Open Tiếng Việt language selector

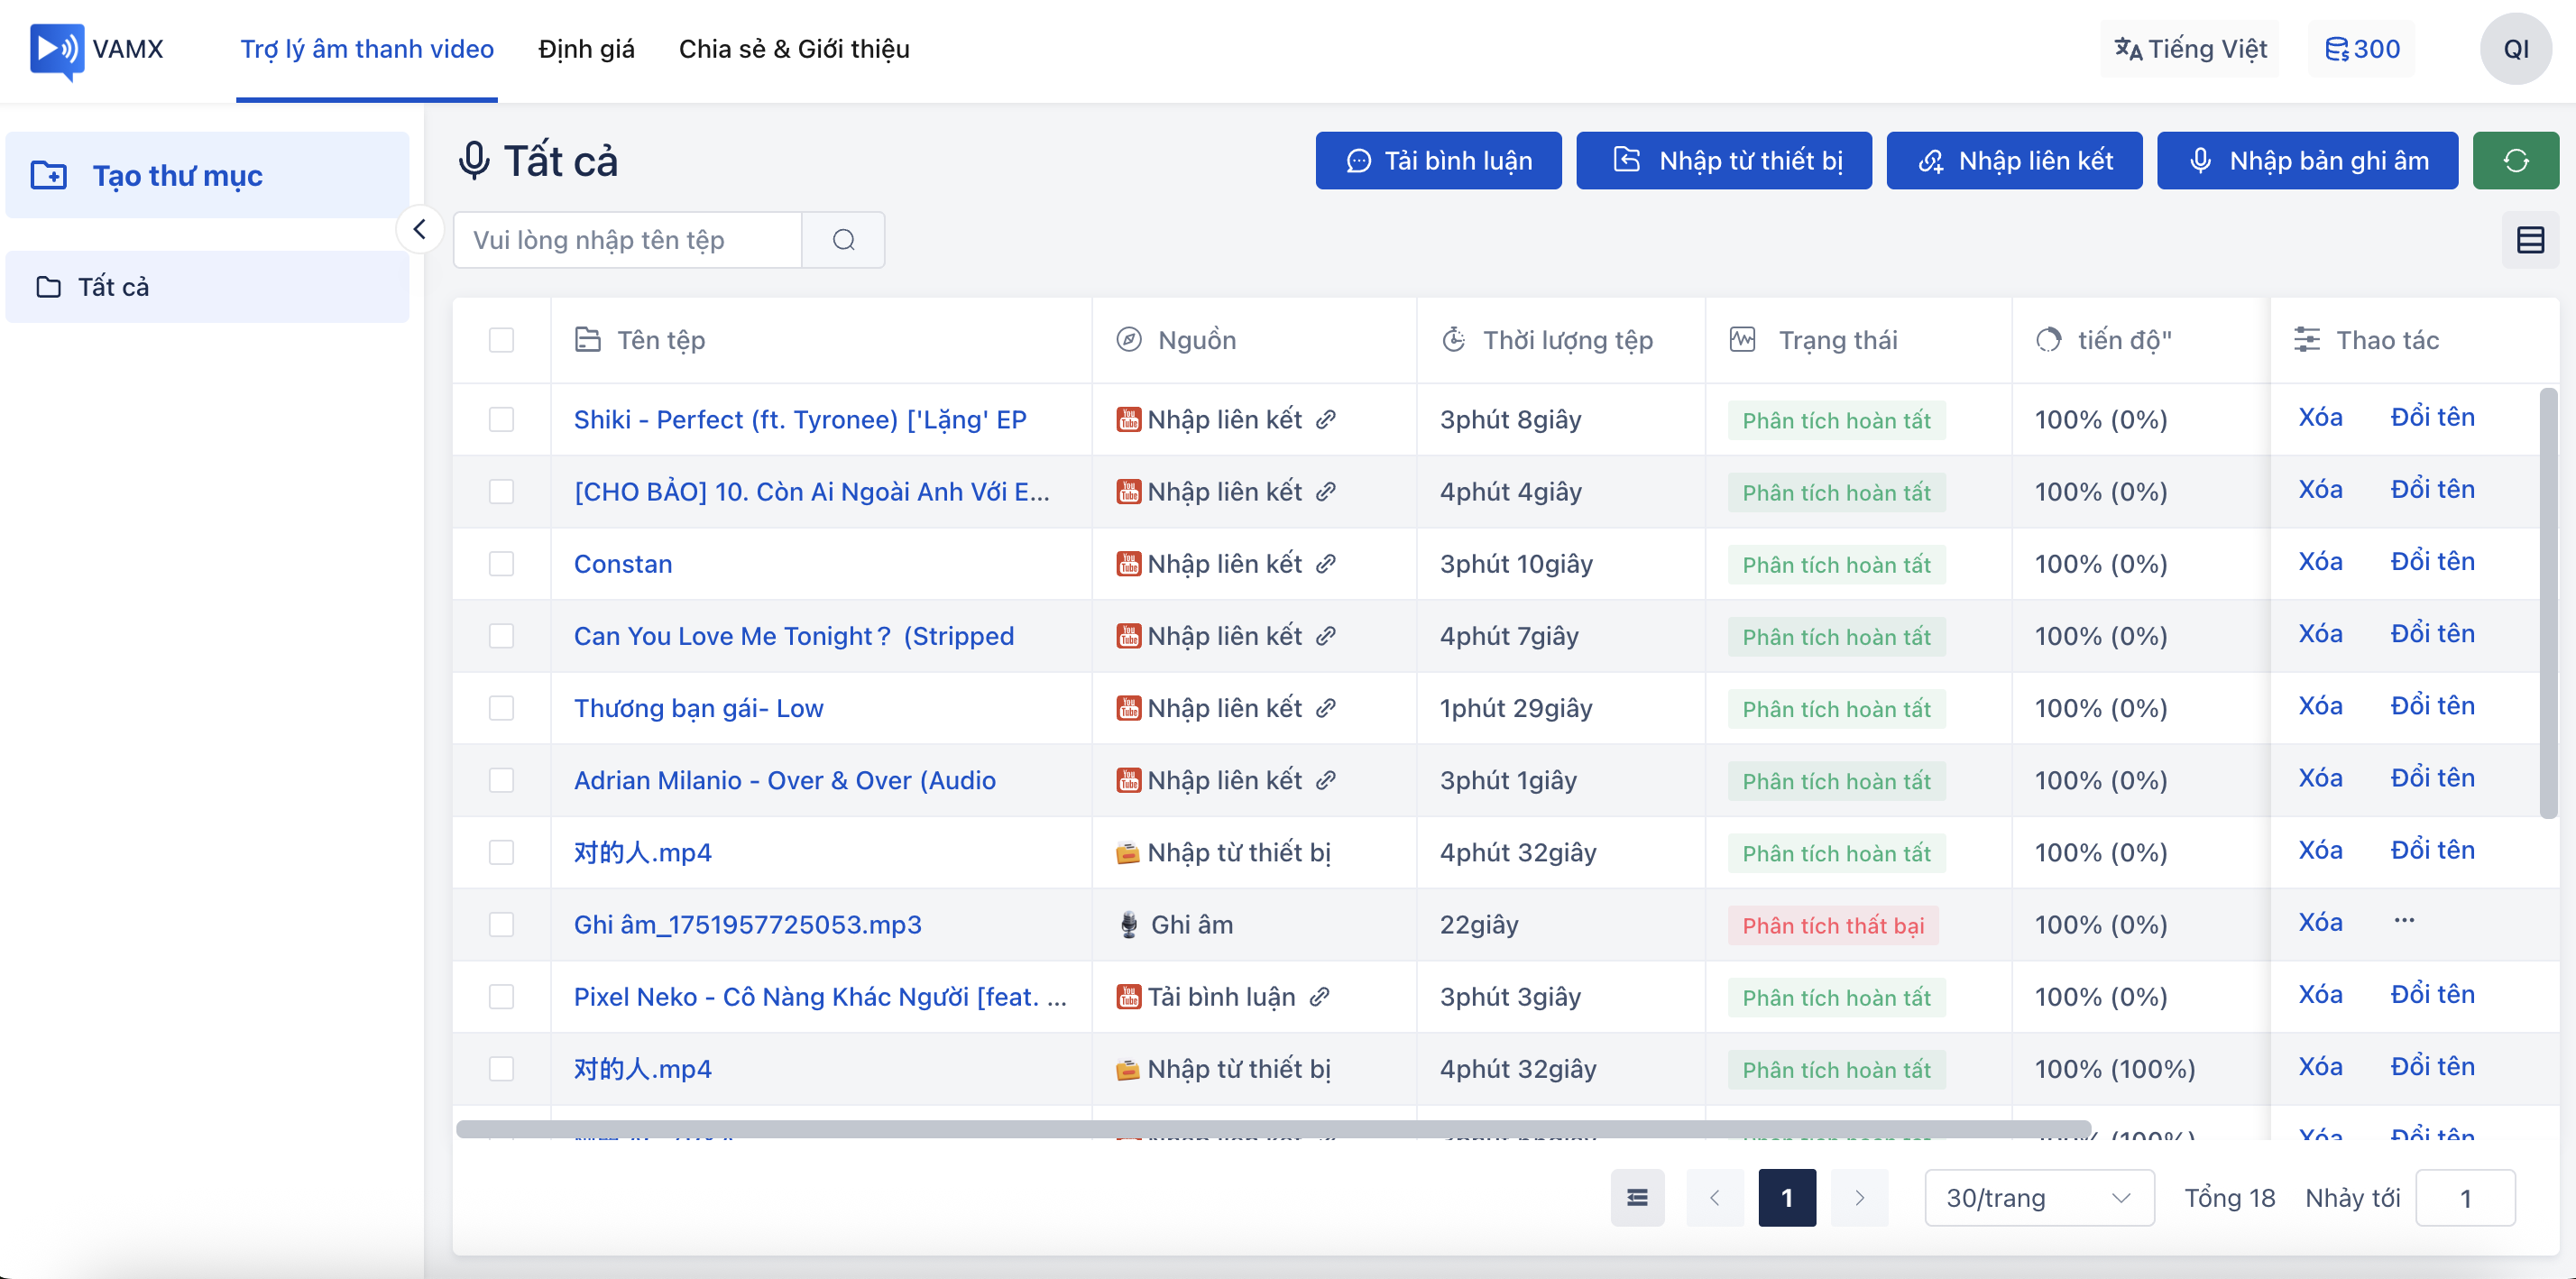(x=2190, y=49)
